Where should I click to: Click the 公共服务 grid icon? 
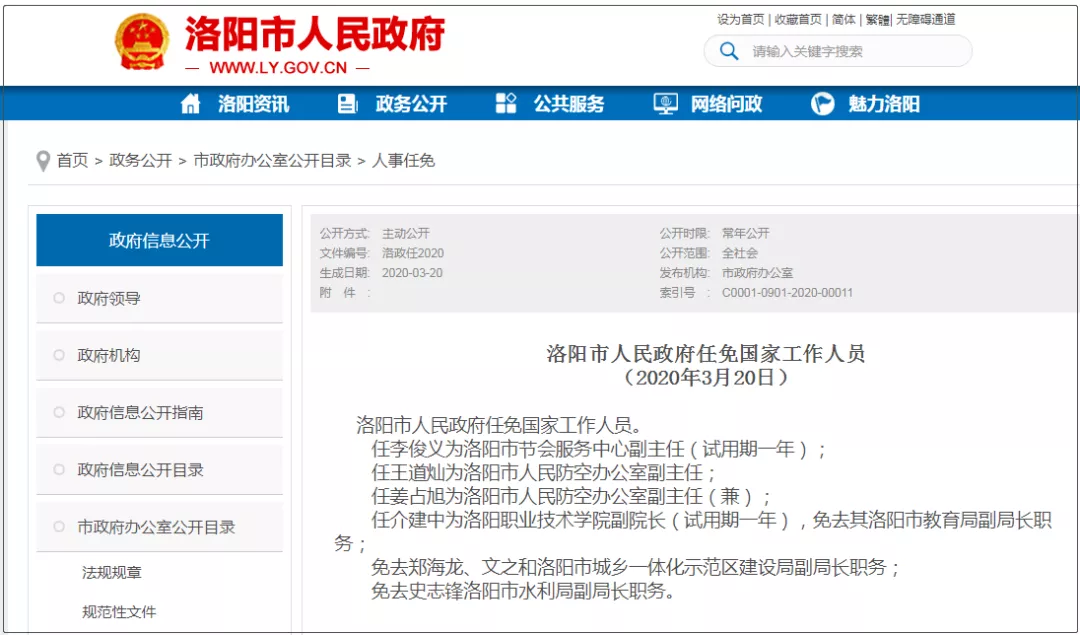[505, 103]
